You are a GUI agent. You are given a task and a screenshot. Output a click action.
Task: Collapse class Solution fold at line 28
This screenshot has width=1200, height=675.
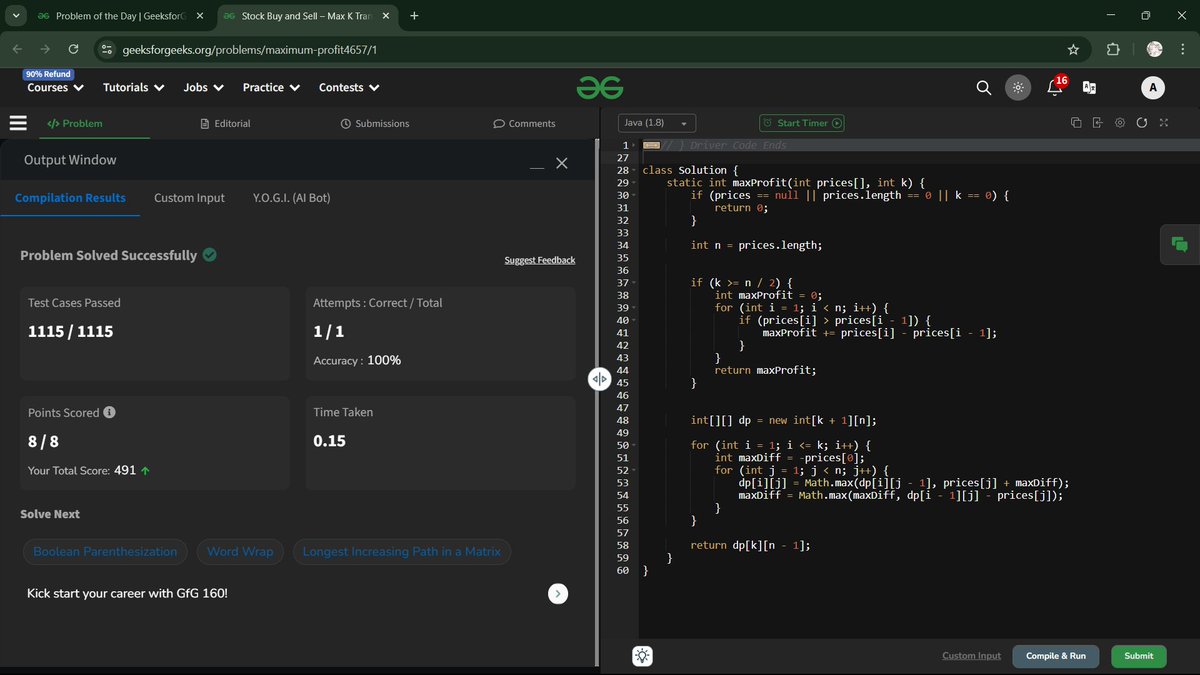pos(633,170)
